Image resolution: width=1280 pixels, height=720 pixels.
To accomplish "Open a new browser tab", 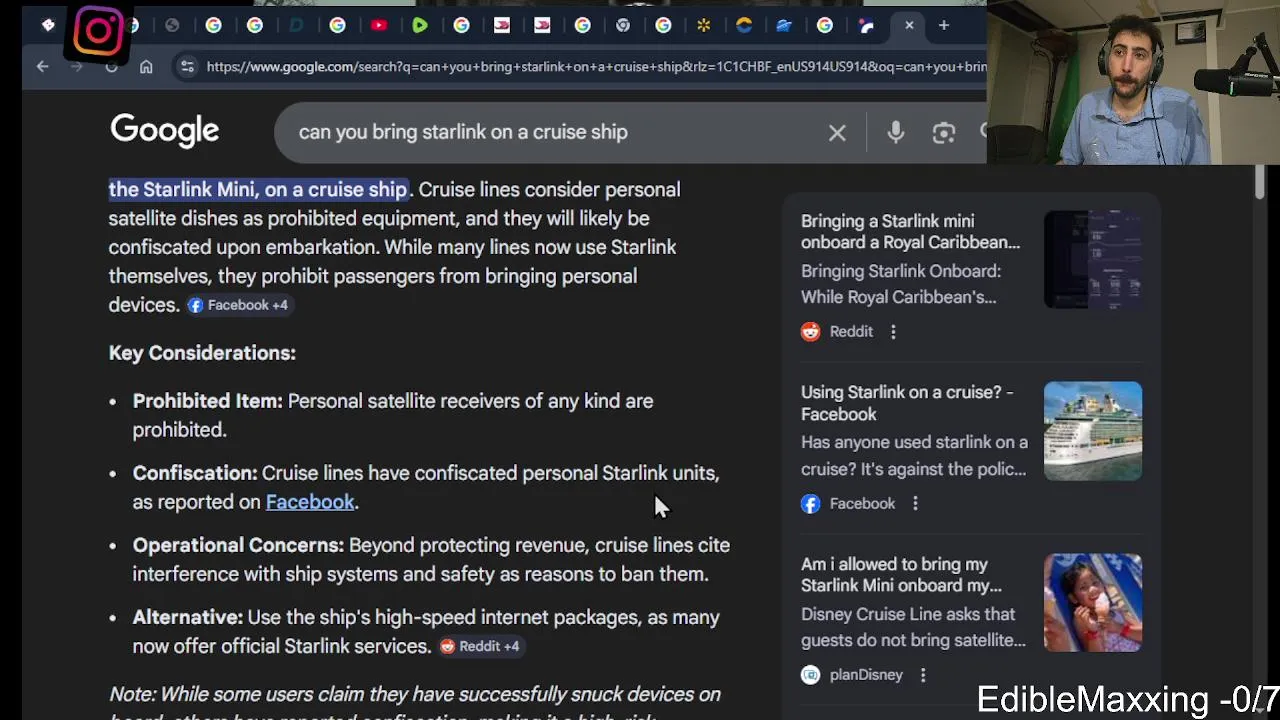I will tap(943, 25).
